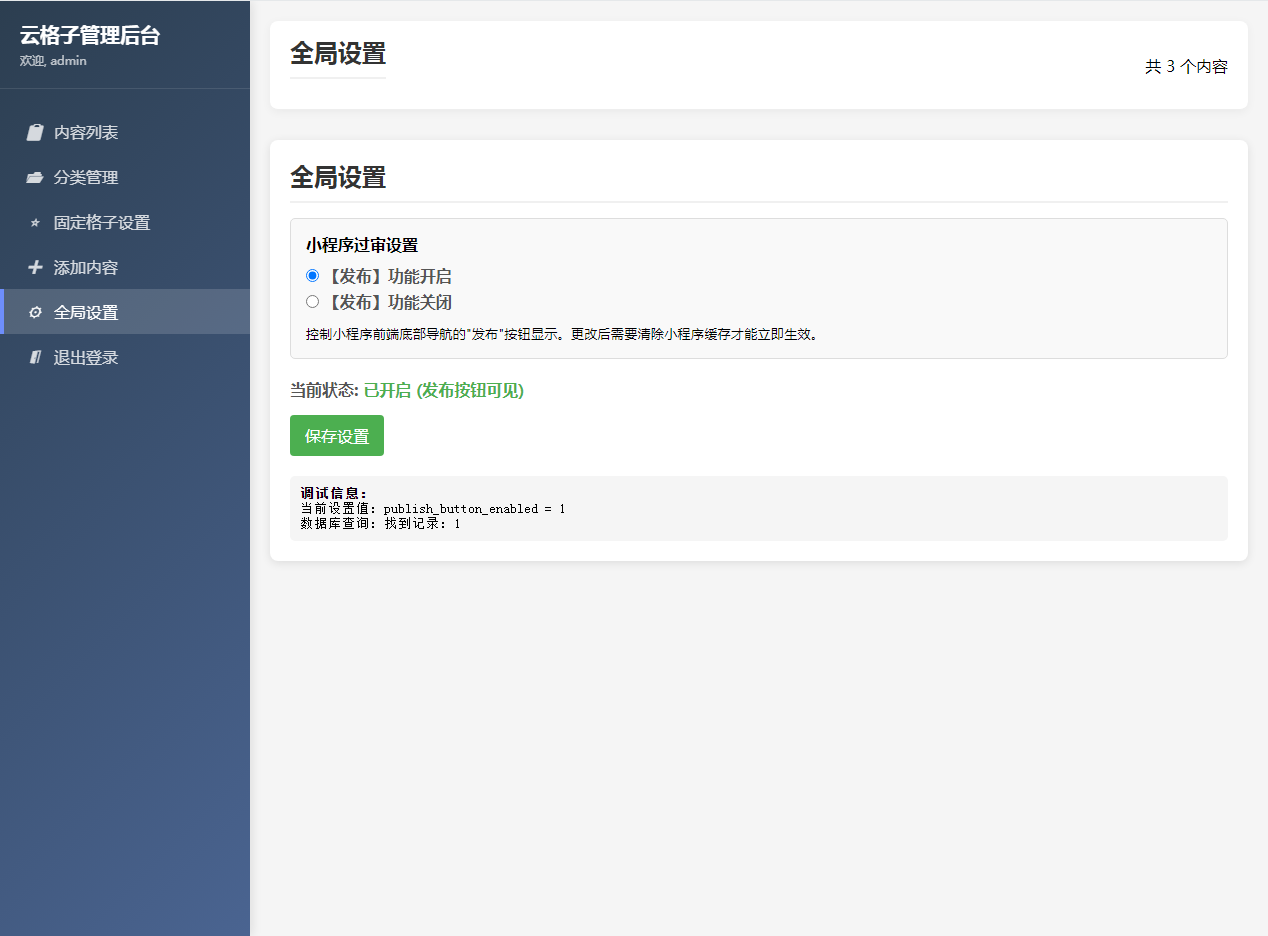Viewport: 1268px width, 936px height.
Task: Open 内容列表 in the sidebar menu
Action: [86, 132]
